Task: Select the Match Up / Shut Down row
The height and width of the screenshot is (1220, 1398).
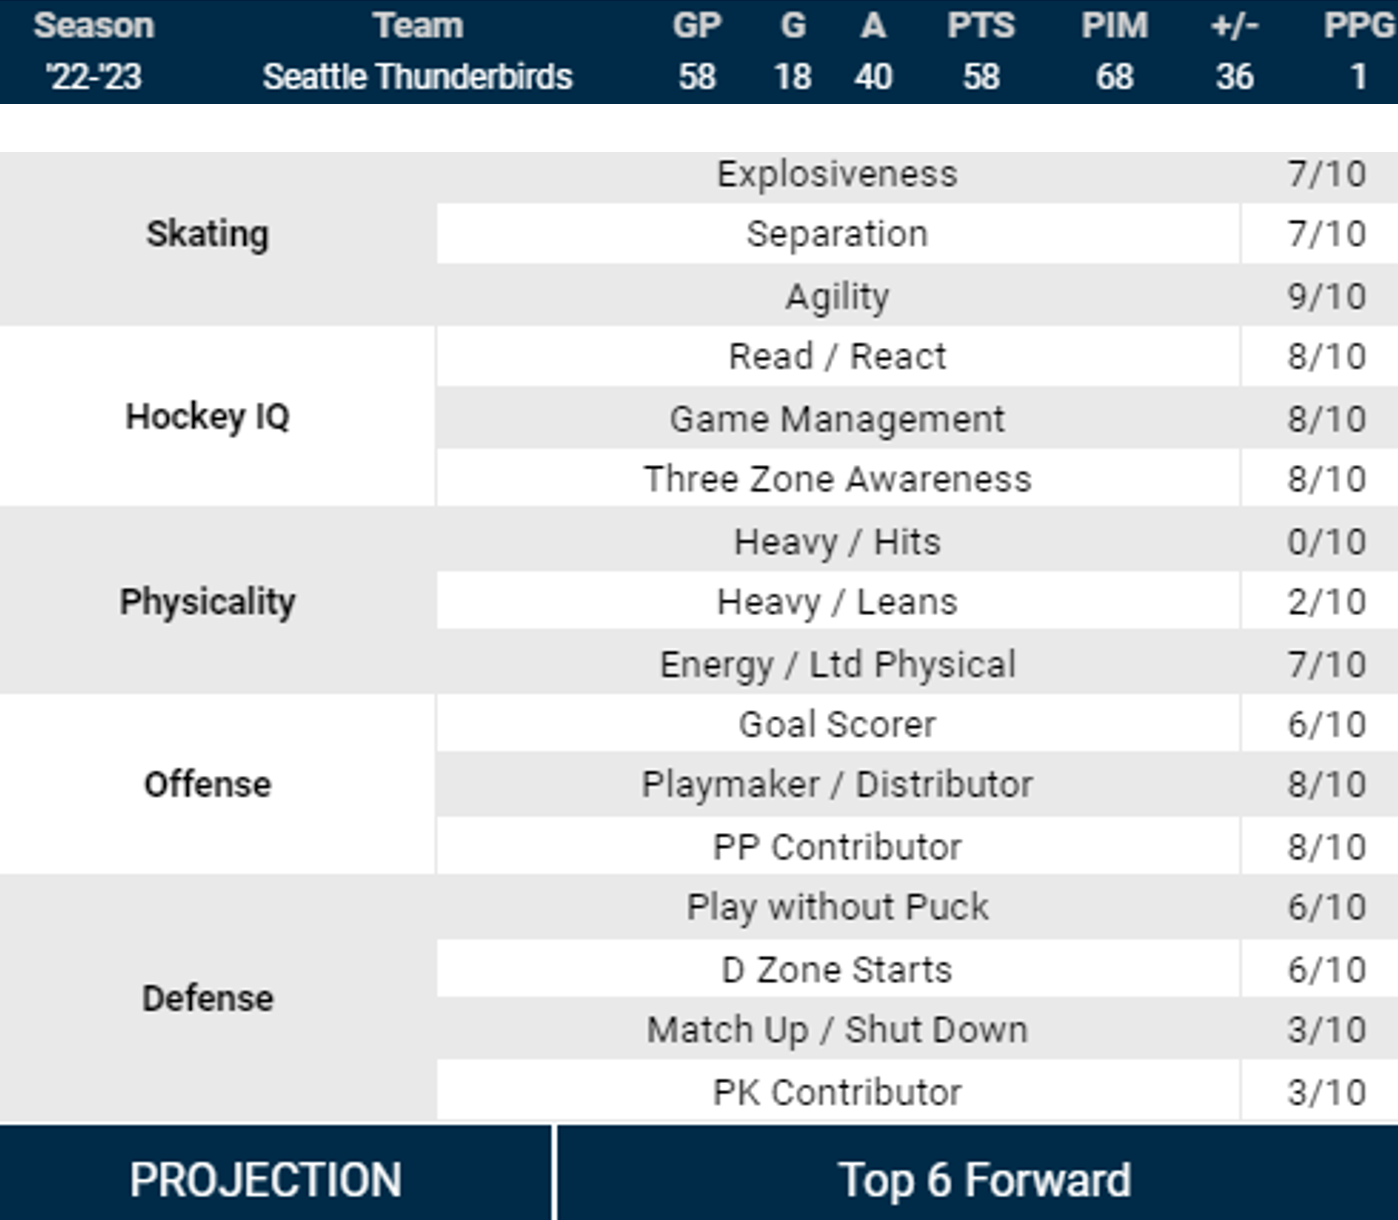Action: pyautogui.click(x=837, y=1029)
